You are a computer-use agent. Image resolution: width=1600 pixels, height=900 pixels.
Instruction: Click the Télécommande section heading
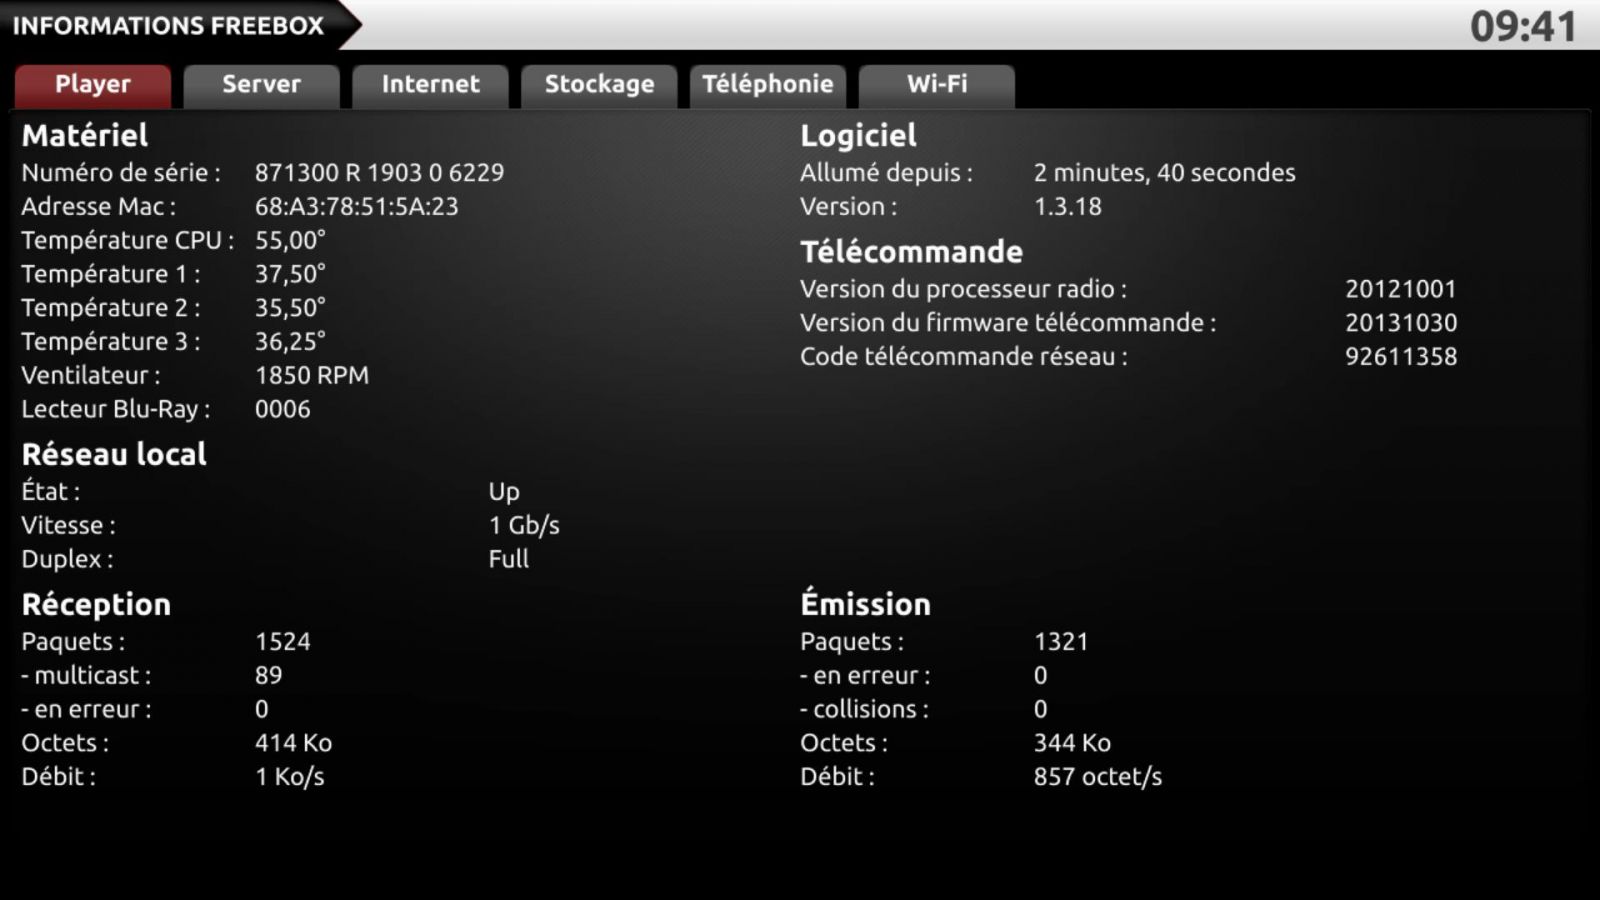912,252
